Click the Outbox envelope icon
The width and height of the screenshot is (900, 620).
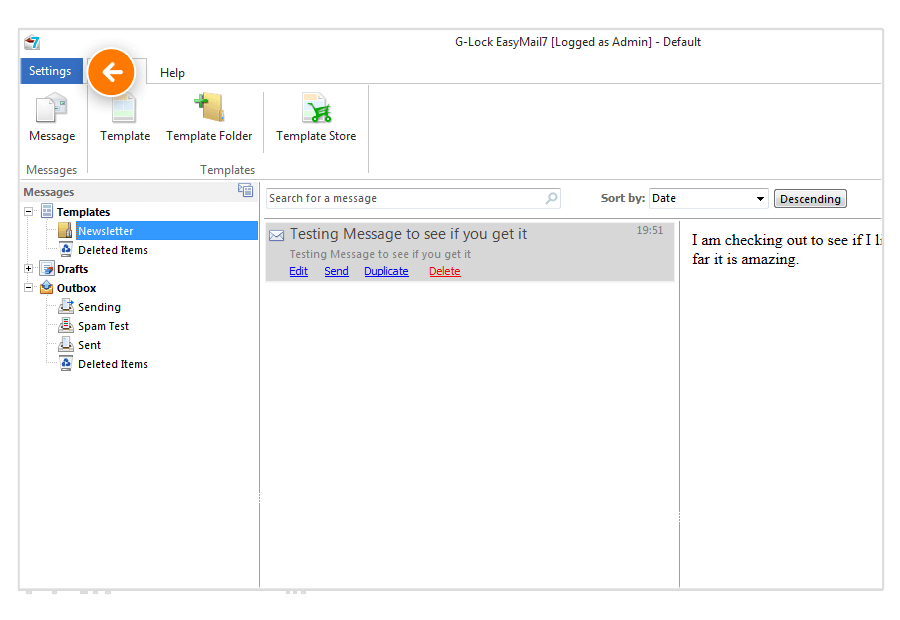47,287
